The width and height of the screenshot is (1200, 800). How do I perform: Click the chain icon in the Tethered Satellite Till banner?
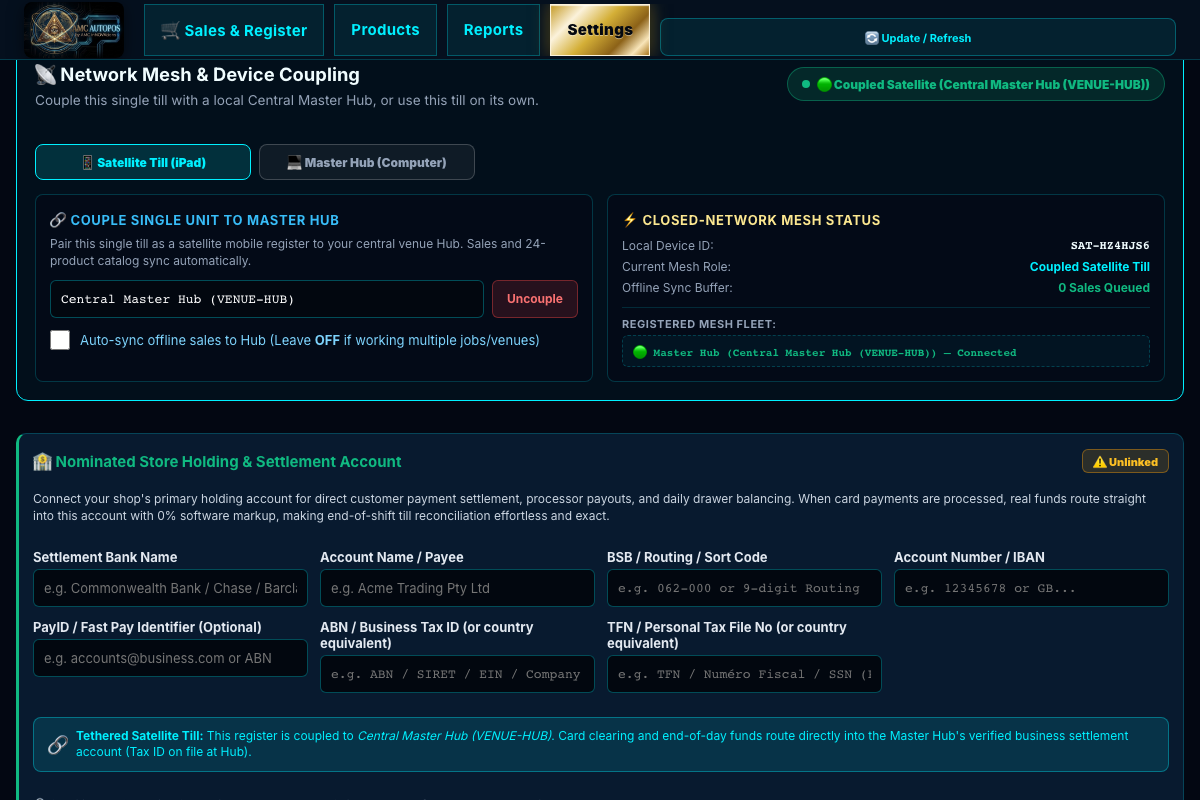pyautogui.click(x=58, y=745)
